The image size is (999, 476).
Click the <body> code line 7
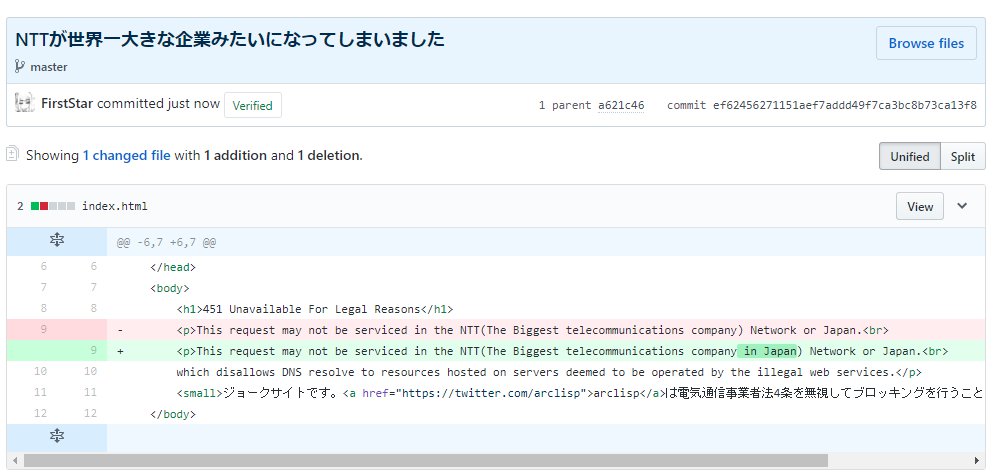tap(169, 288)
